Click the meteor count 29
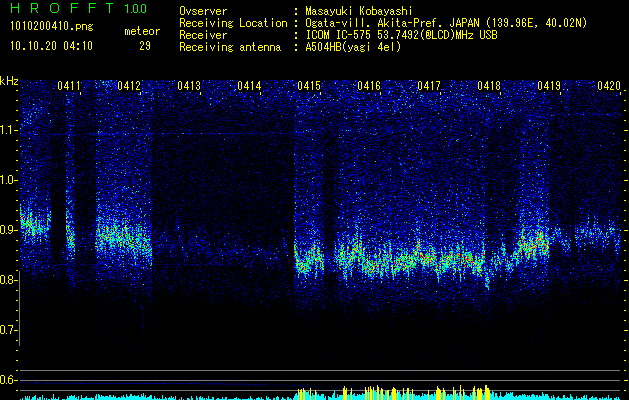Image resolution: width=629 pixels, height=400 pixels. pos(145,46)
